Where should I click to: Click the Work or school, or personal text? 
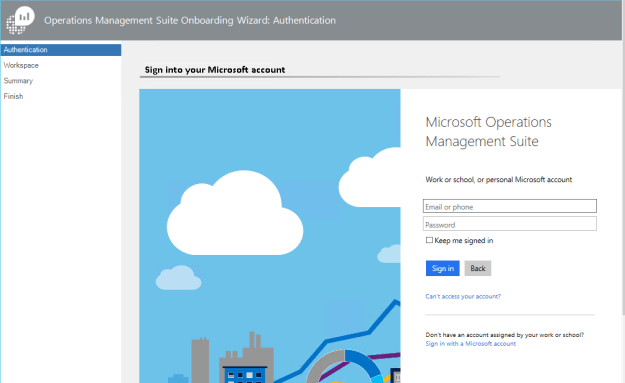499,180
